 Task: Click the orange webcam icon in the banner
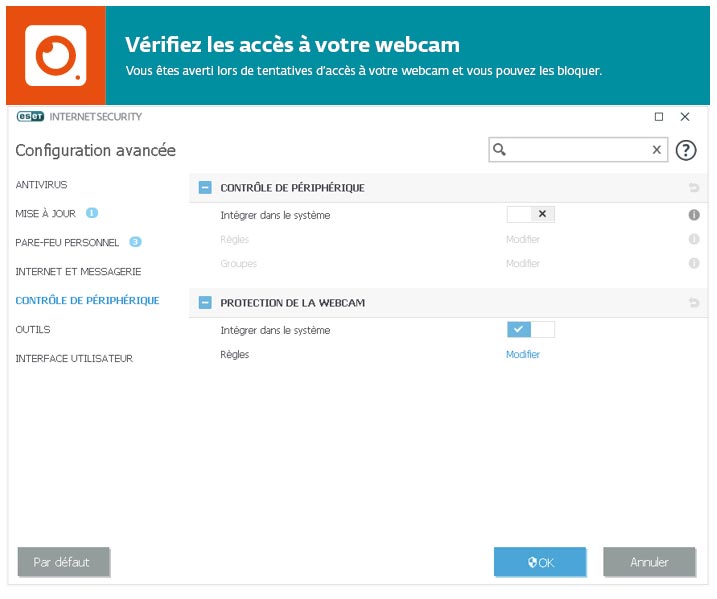coord(55,54)
